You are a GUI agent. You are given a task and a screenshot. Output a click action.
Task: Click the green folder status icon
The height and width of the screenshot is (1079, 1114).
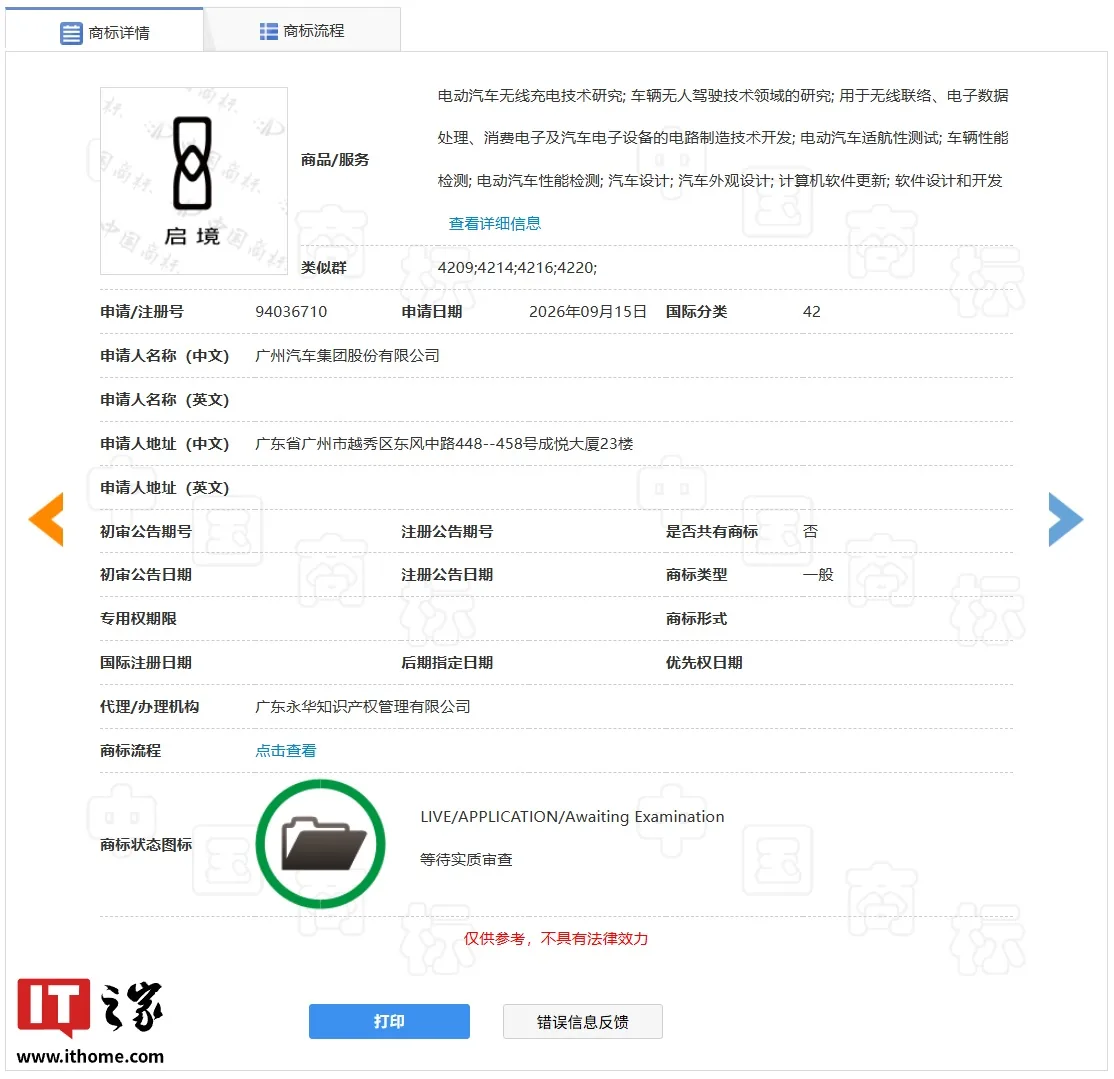[320, 844]
